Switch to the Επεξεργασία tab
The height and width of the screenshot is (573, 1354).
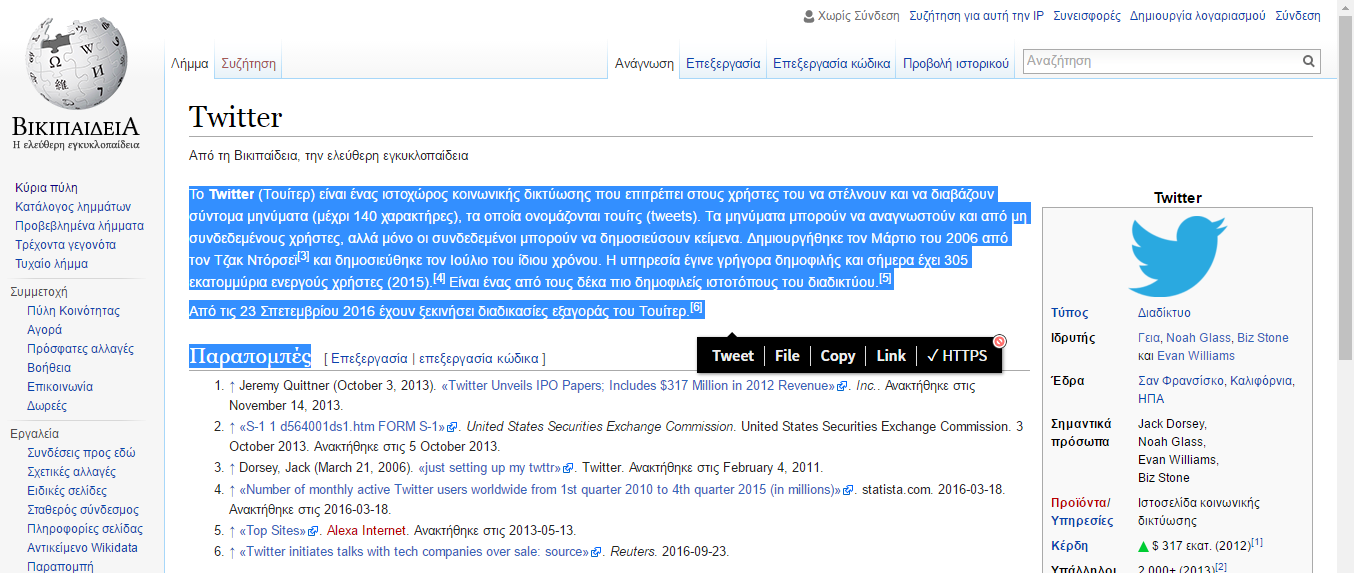(723, 63)
